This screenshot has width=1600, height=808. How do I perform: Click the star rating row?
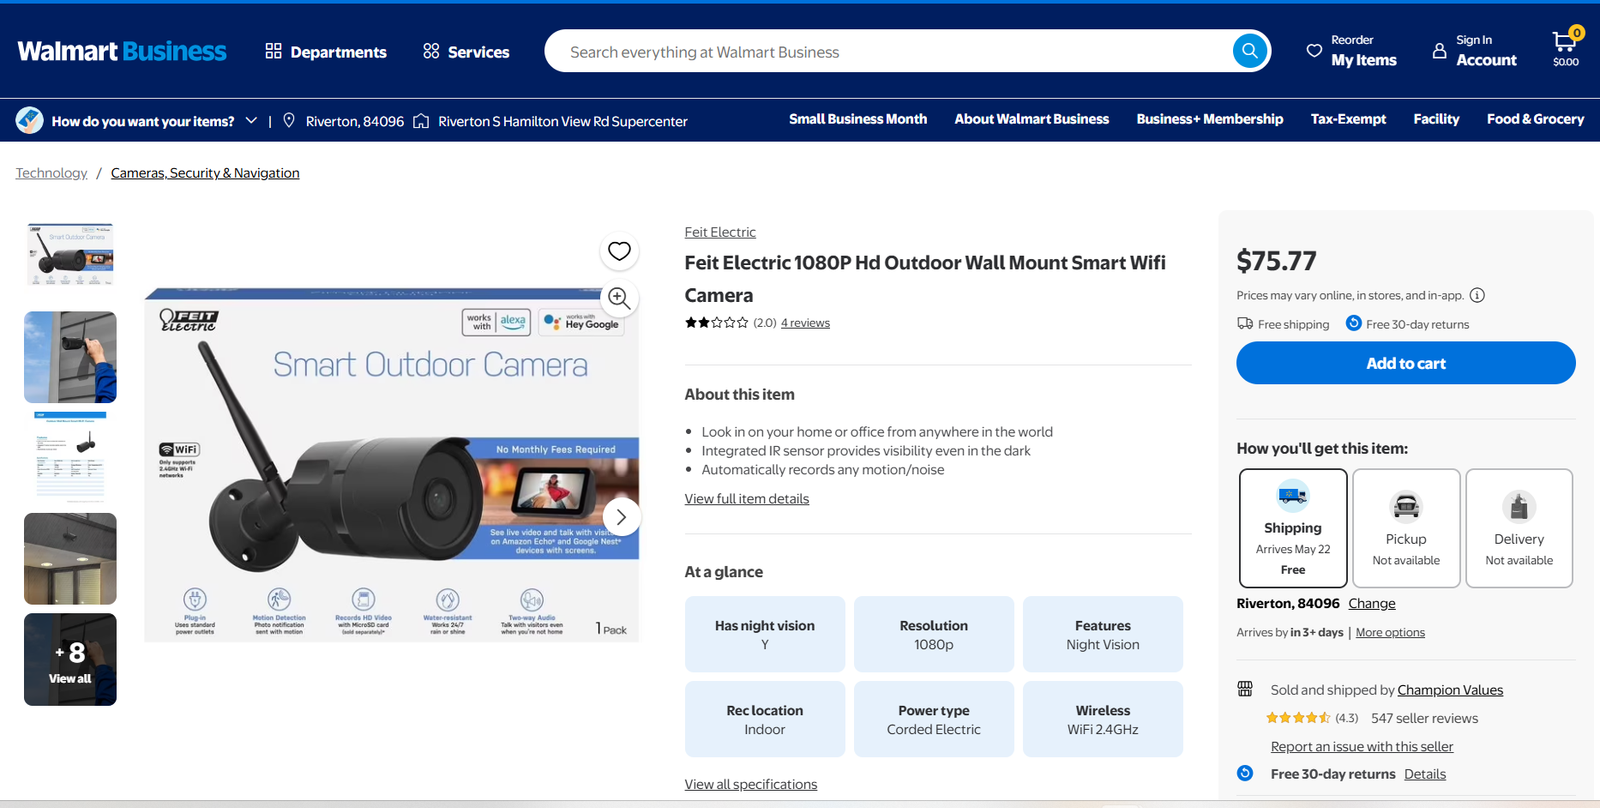click(716, 323)
